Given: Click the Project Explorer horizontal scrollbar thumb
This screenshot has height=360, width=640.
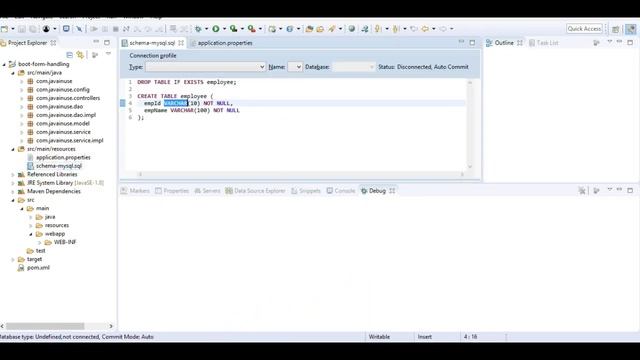Looking at the screenshot, I should click(45, 326).
